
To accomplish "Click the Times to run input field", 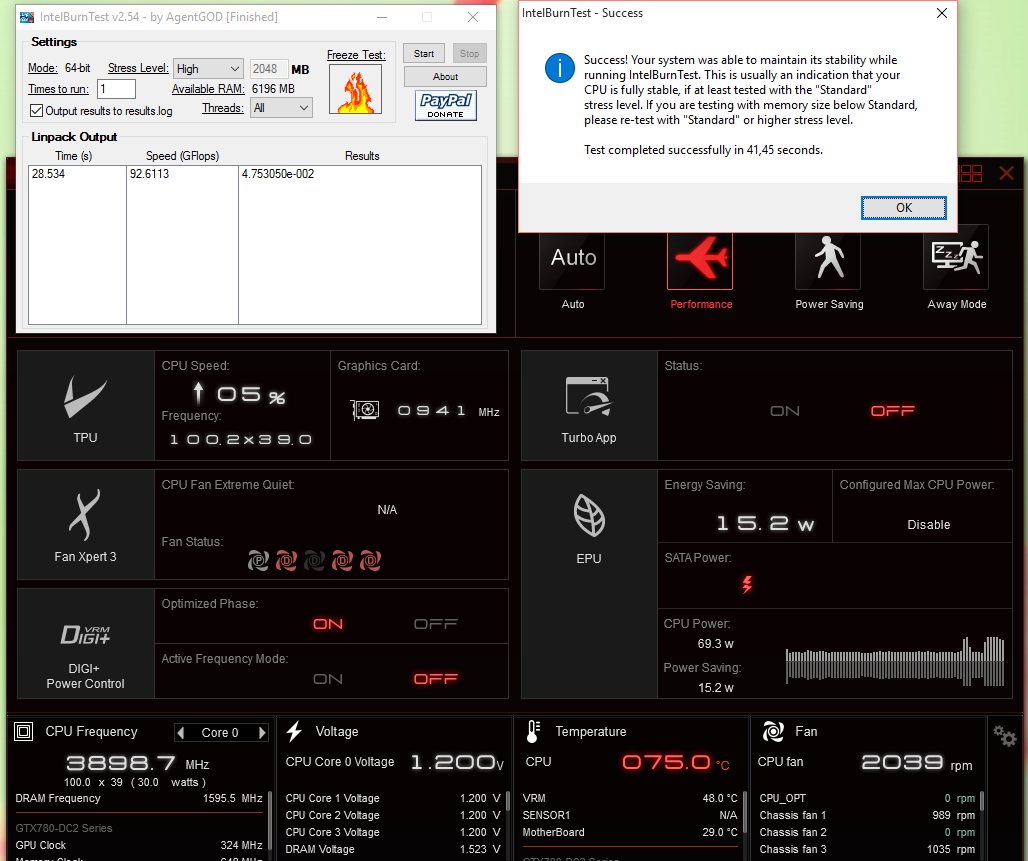I will click(x=116, y=89).
